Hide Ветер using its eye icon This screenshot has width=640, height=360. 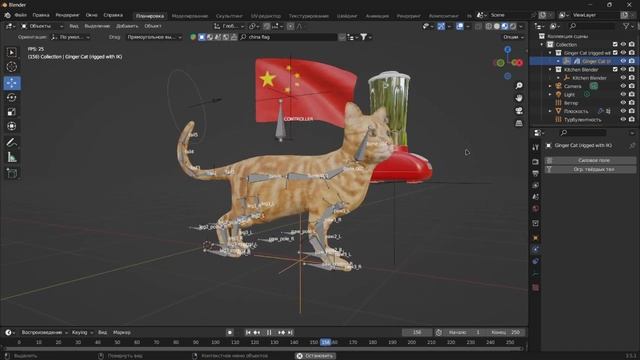pos(623,103)
